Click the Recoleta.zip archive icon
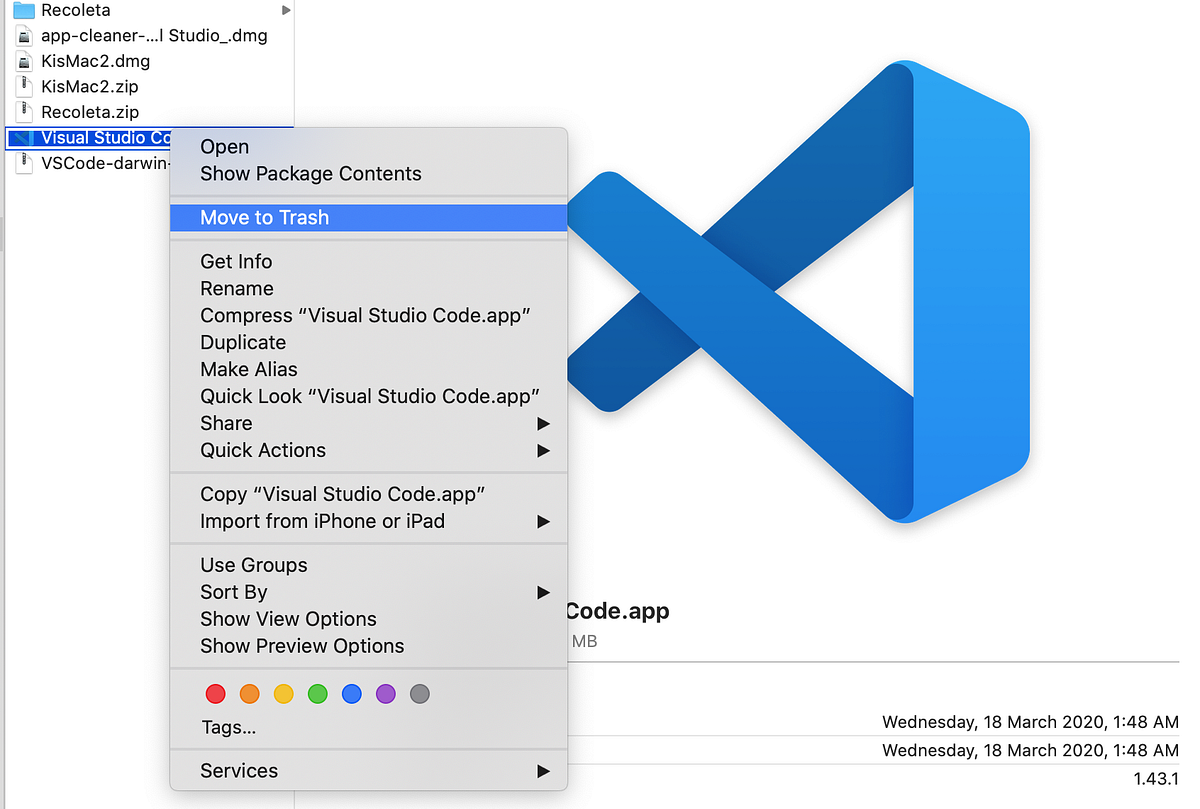Screen dimensions: 1200x809 coord(24,112)
